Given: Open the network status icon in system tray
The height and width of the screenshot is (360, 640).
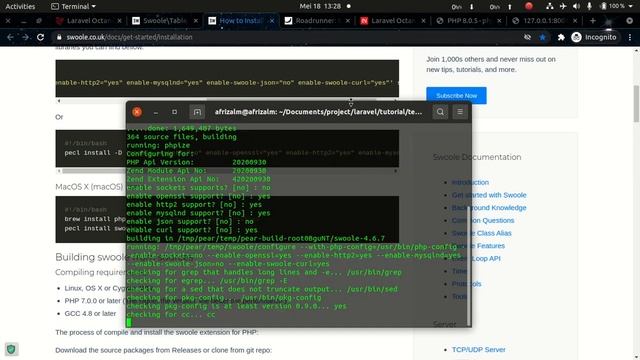Looking at the screenshot, I should click(x=550, y=6).
